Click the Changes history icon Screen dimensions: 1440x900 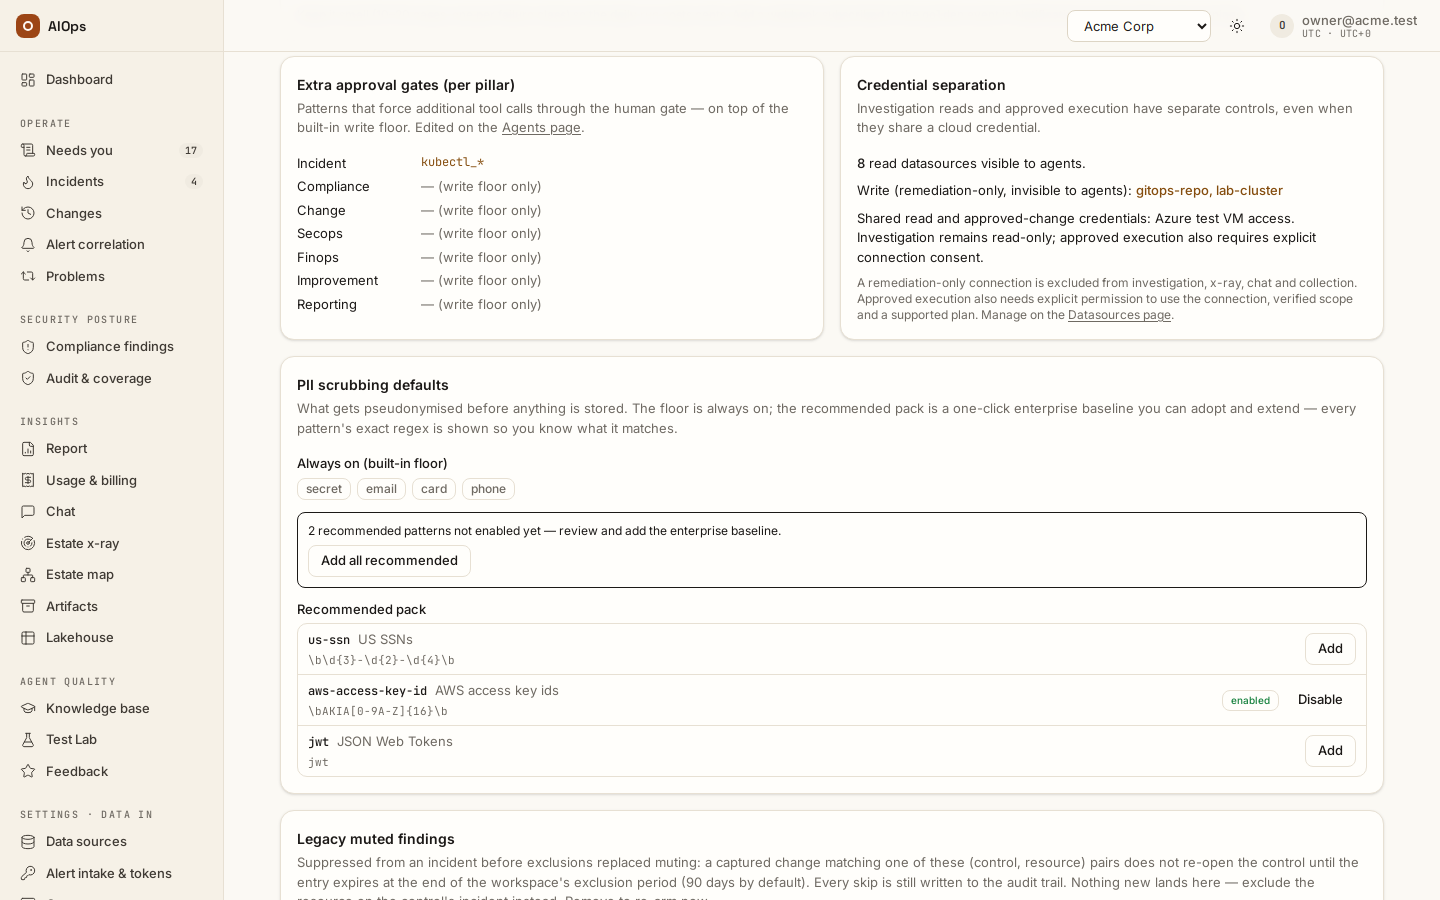click(28, 214)
